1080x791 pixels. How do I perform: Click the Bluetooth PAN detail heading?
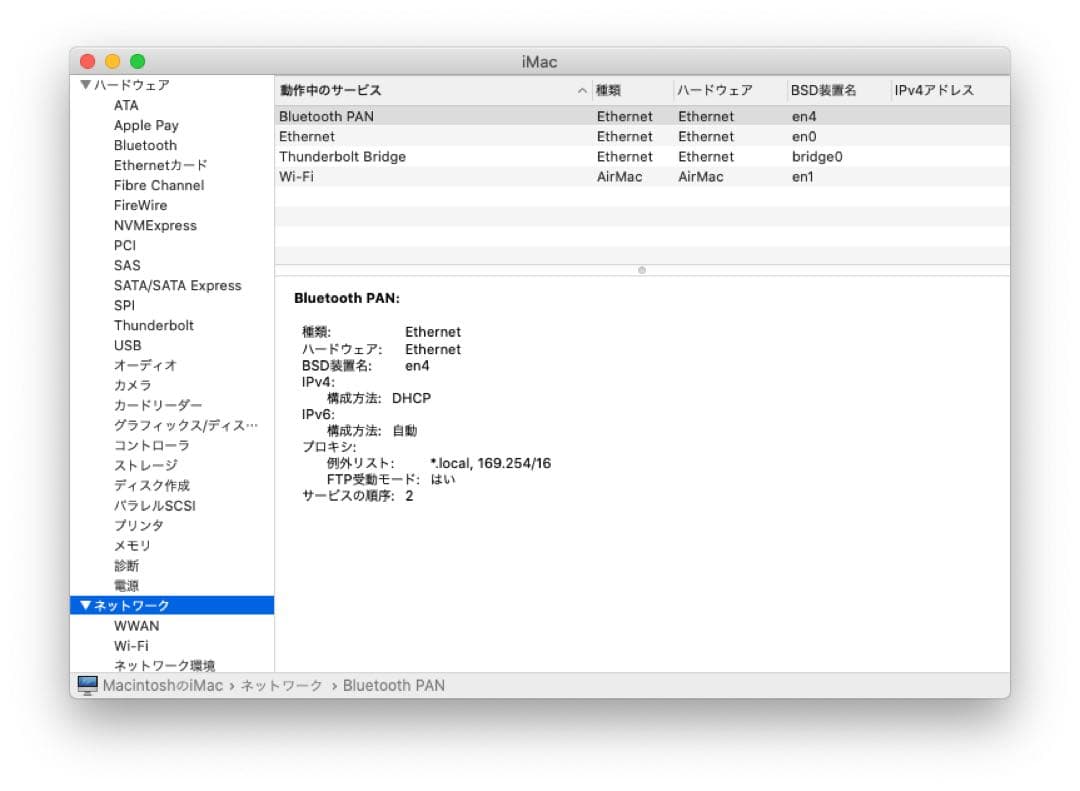(346, 298)
